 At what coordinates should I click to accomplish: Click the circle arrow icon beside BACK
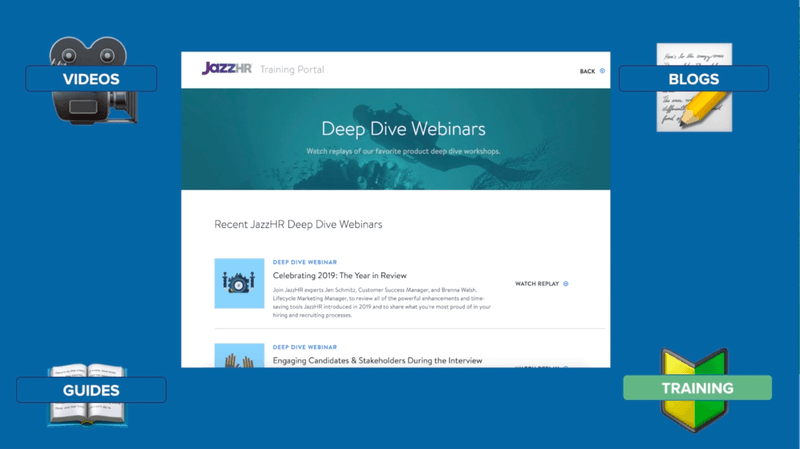[x=603, y=71]
